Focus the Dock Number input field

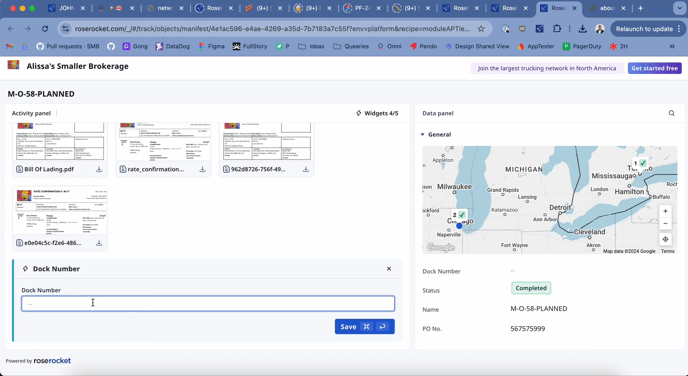point(208,304)
